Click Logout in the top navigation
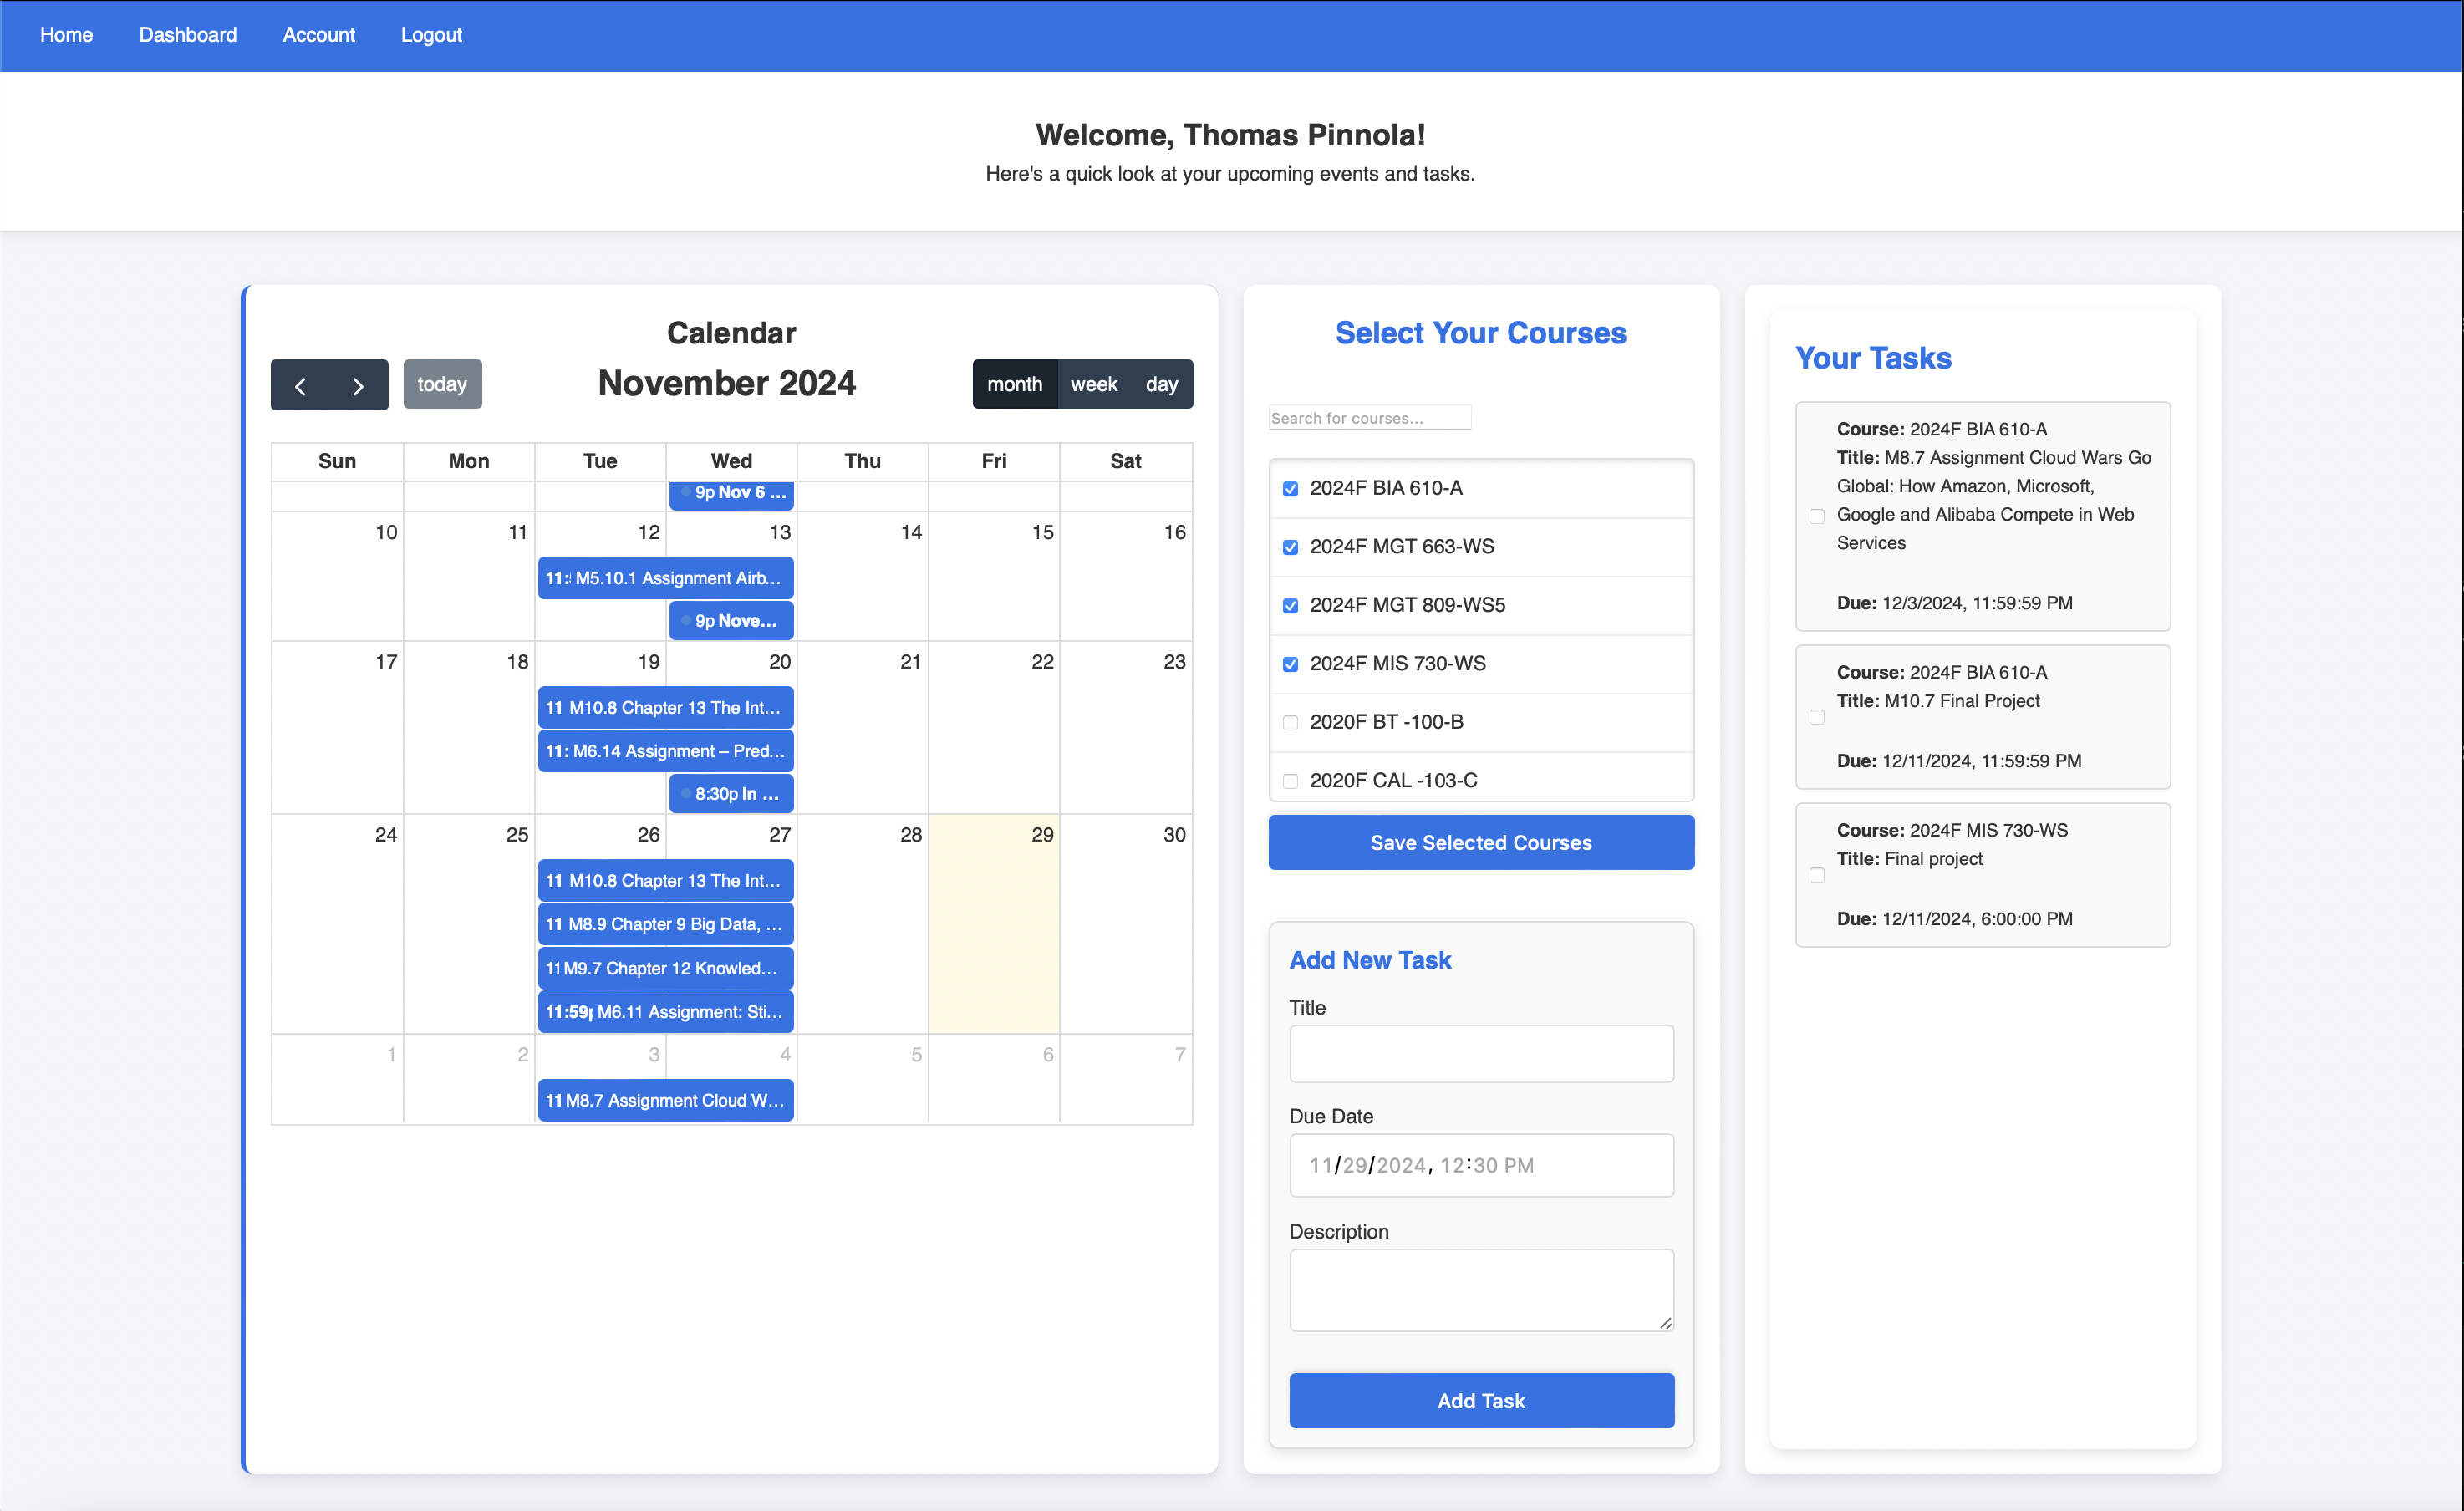 coord(431,35)
